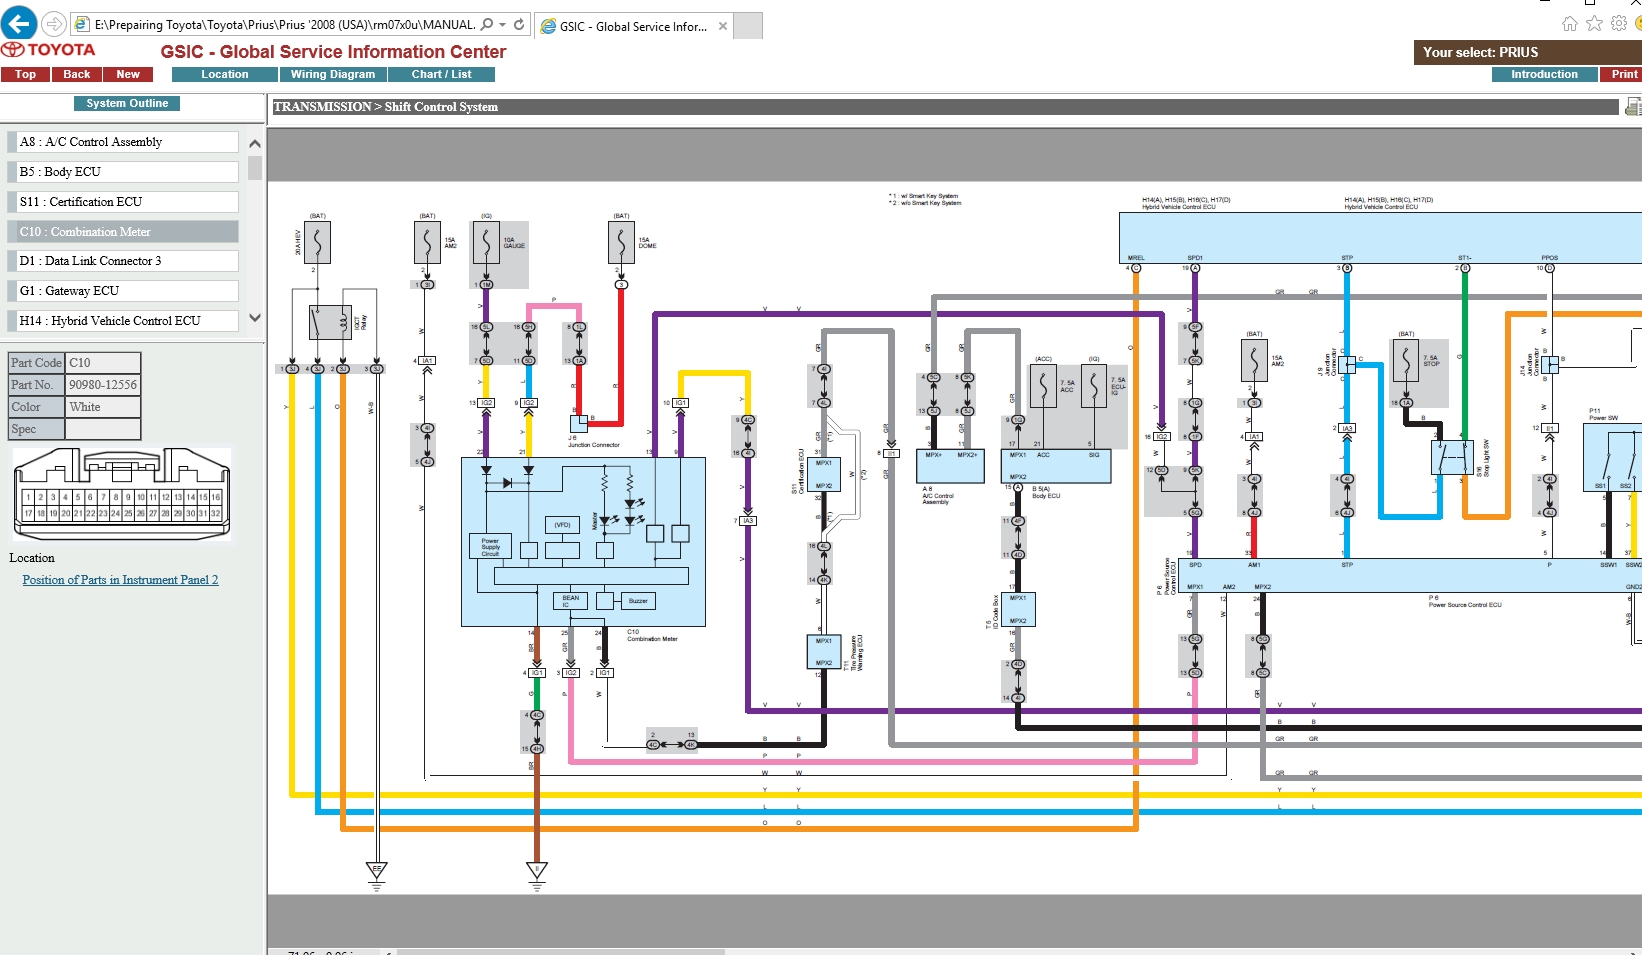Click the printer icon beside the title bar
Viewport: 1642px width, 955px height.
[x=1633, y=106]
